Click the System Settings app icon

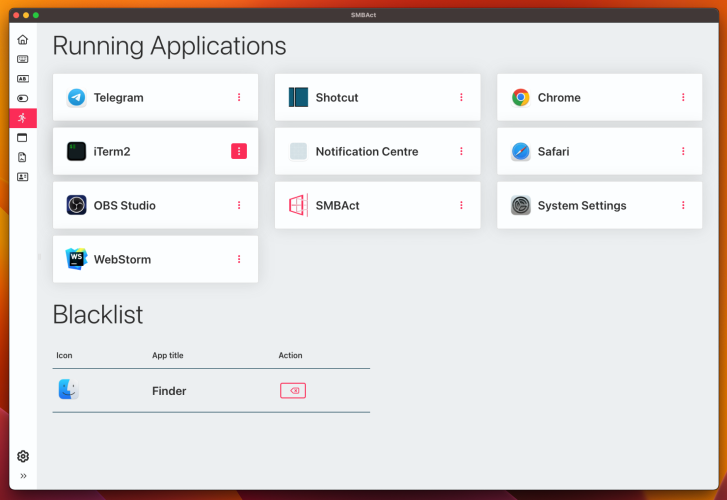click(521, 205)
